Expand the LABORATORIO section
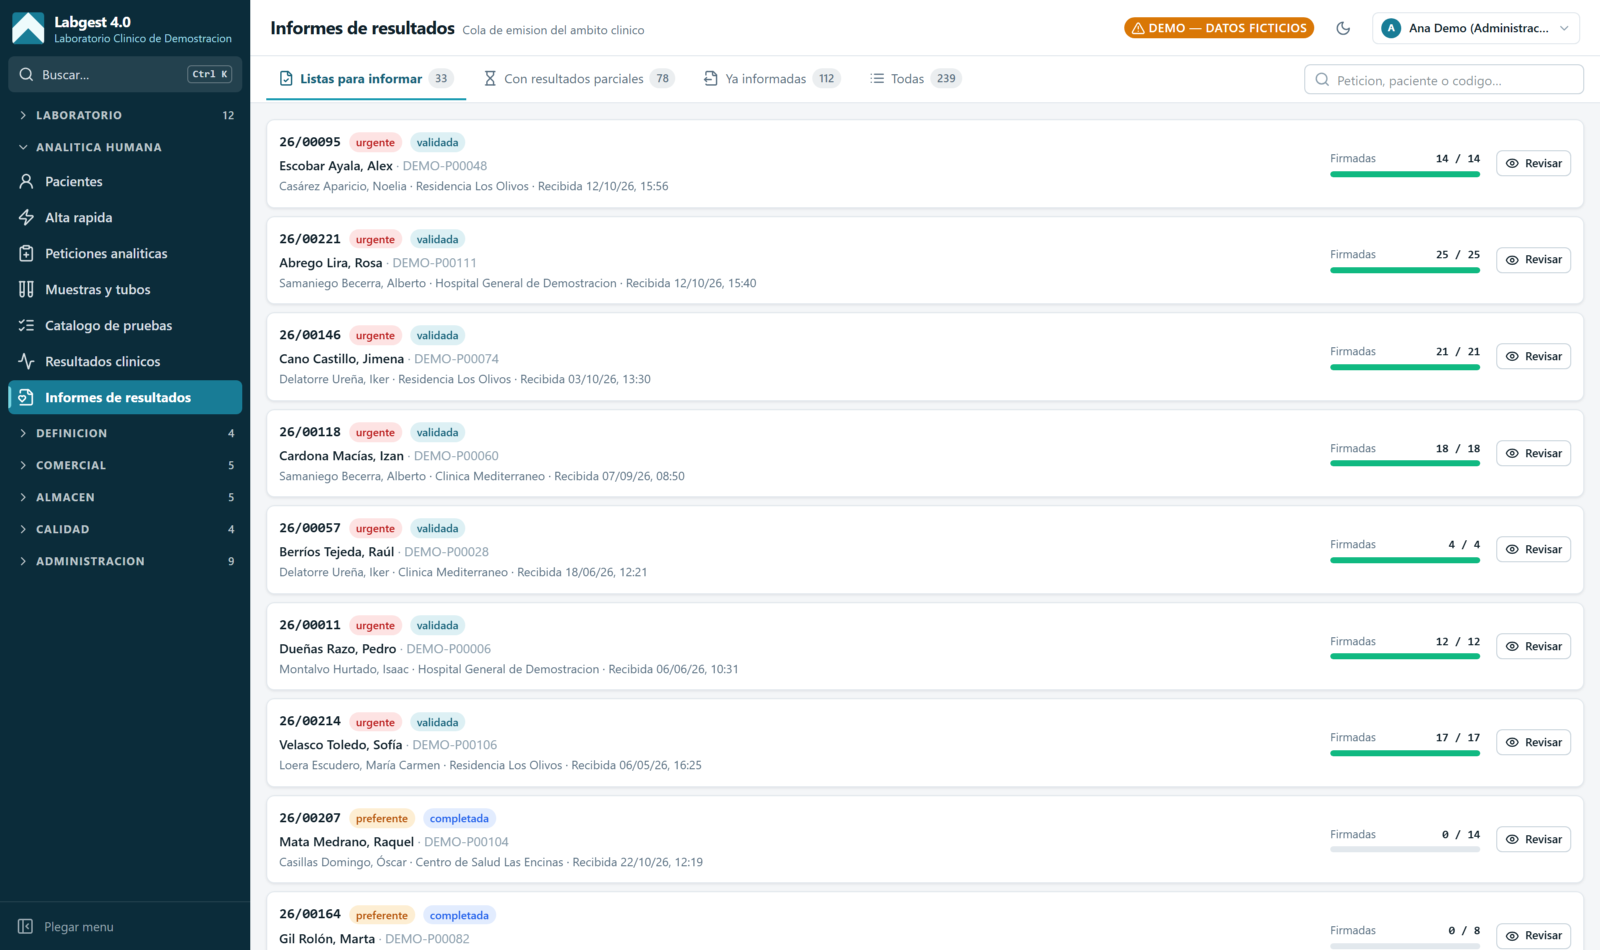Viewport: 1600px width, 950px height. tap(125, 115)
